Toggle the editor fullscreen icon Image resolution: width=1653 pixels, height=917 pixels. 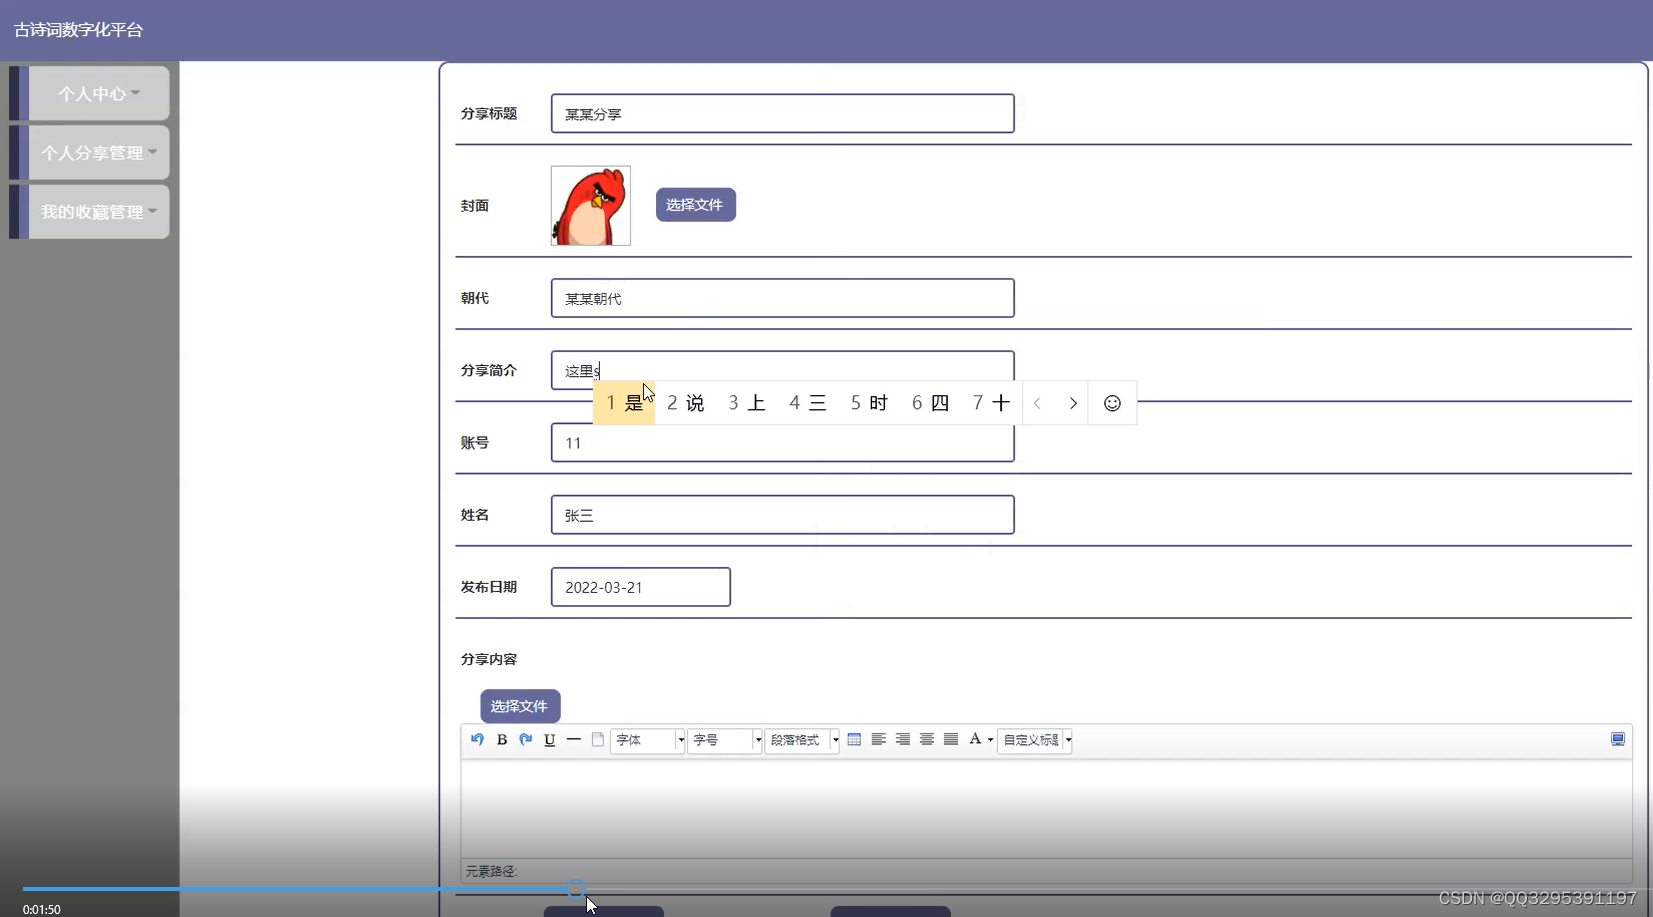click(x=1618, y=740)
